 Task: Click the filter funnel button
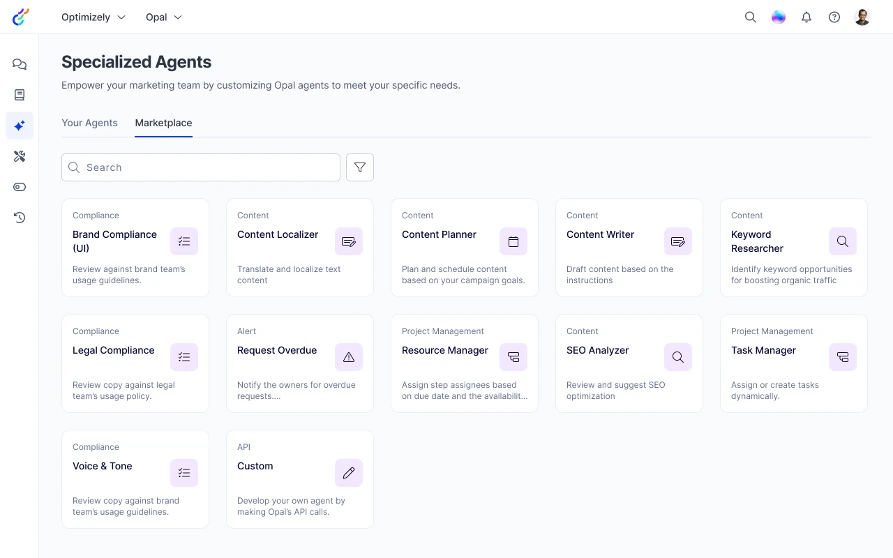(360, 167)
